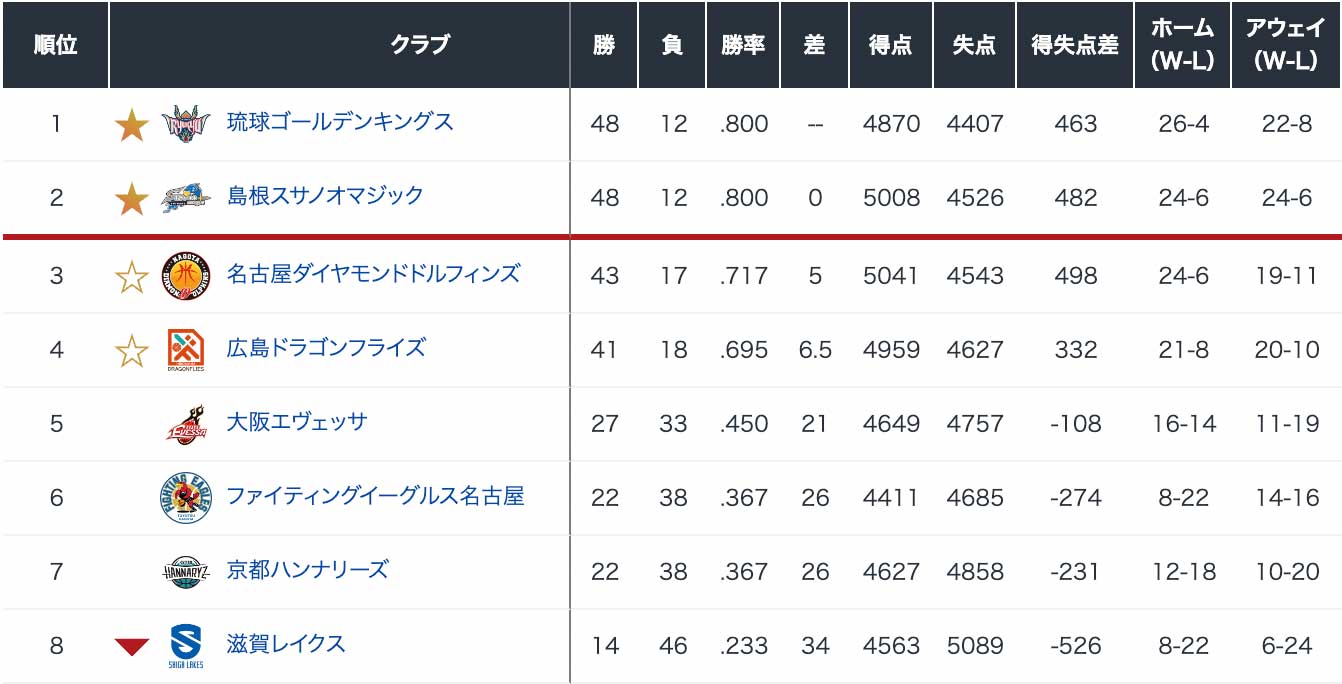Click the Ryukyu Golden Kings team logo
This screenshot has height=684, width=1342.
click(186, 124)
